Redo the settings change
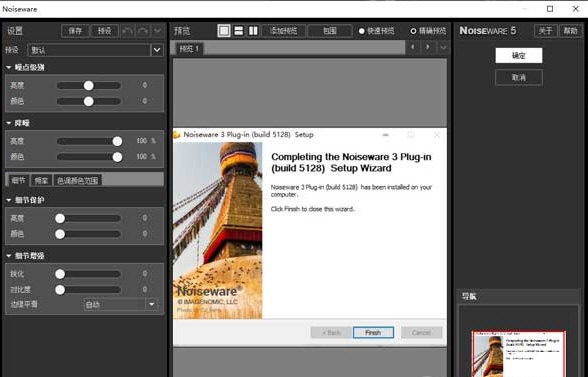 click(142, 30)
